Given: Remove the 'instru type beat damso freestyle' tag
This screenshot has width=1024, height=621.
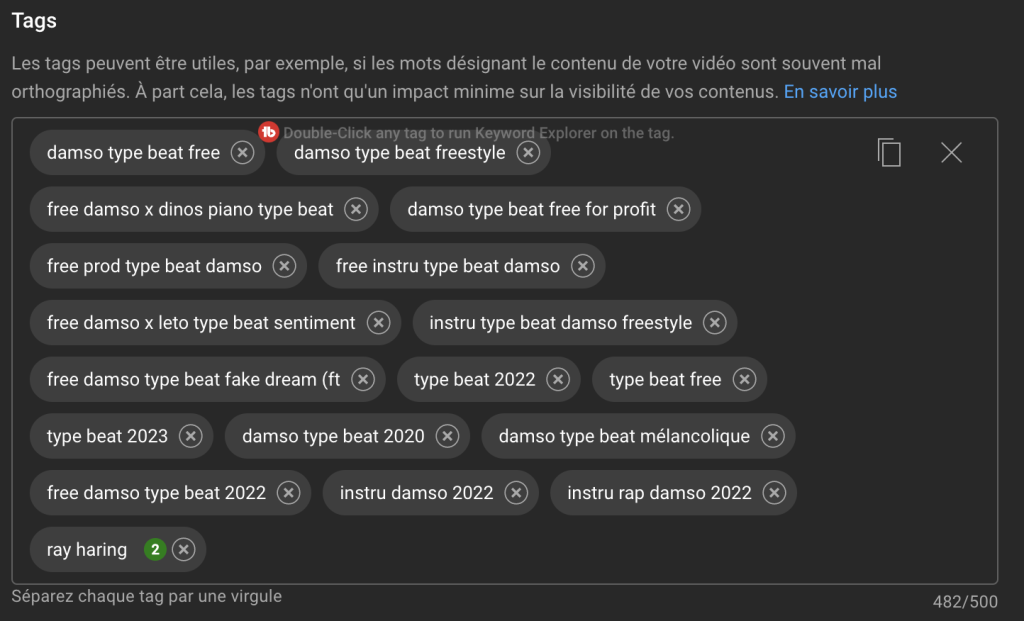Looking at the screenshot, I should [x=714, y=323].
